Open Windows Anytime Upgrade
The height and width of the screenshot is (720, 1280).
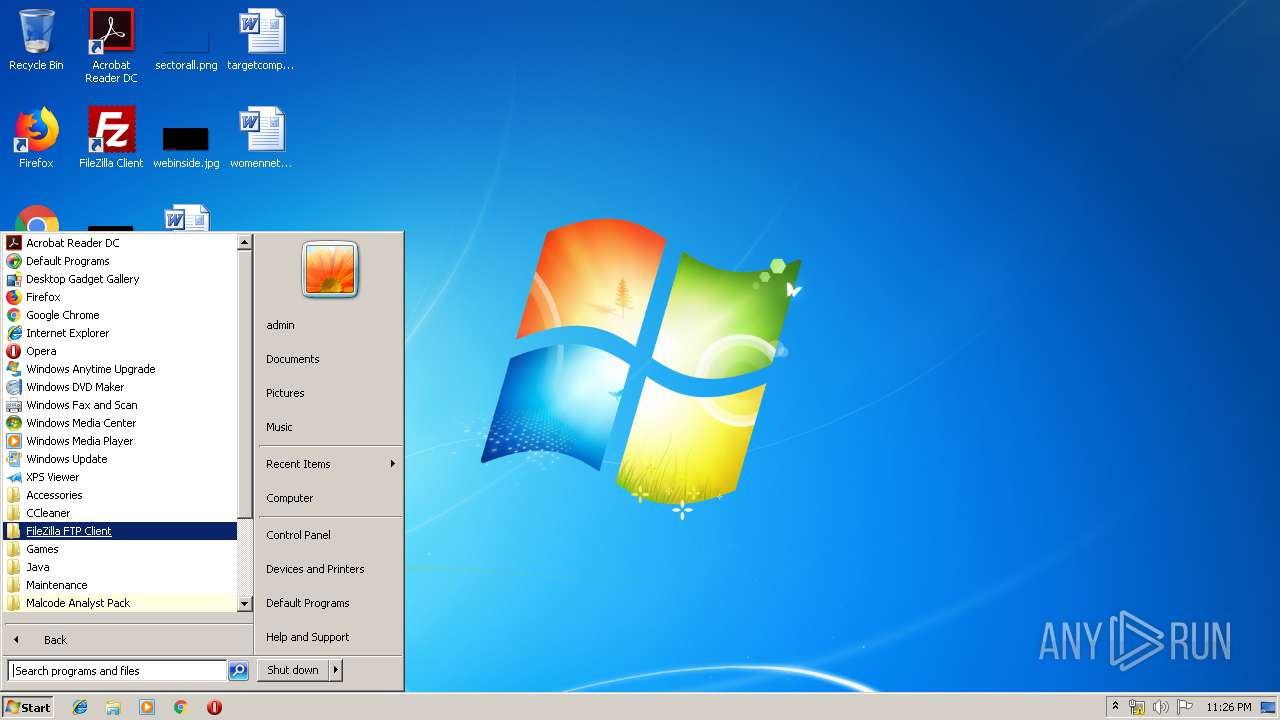[x=121, y=369]
